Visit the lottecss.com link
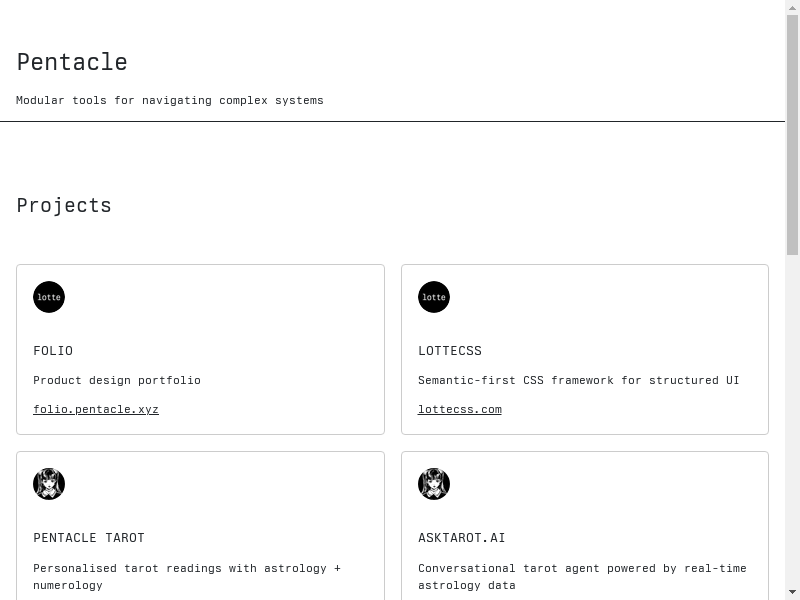The image size is (800, 600). (x=460, y=409)
